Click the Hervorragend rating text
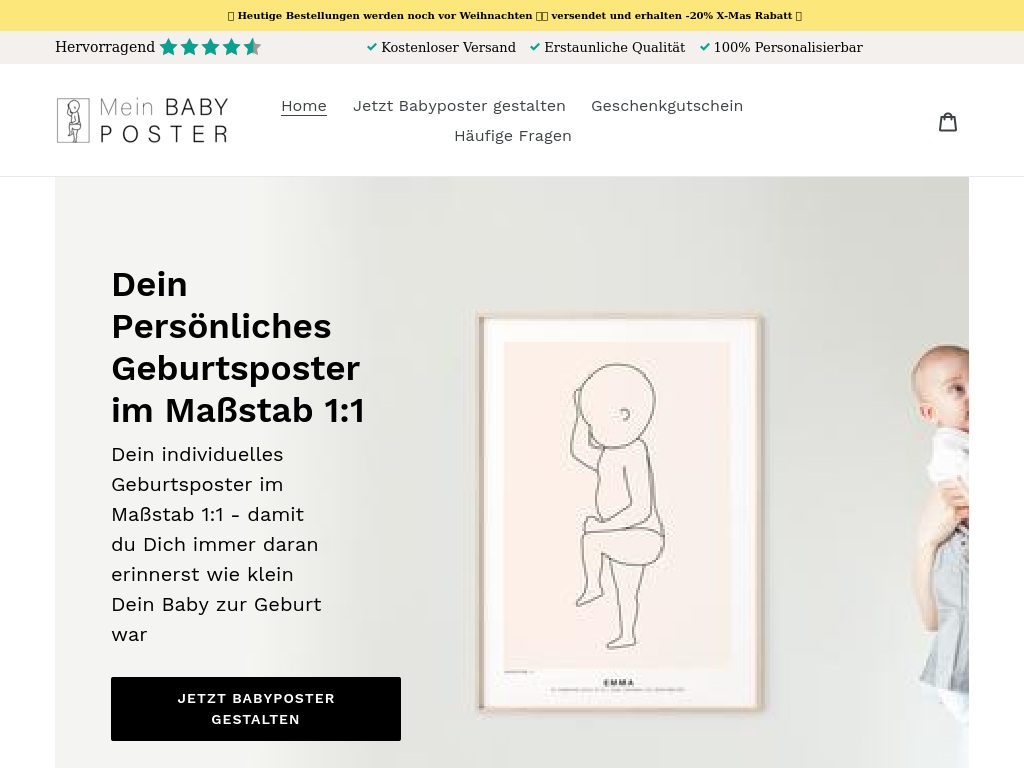 click(105, 47)
